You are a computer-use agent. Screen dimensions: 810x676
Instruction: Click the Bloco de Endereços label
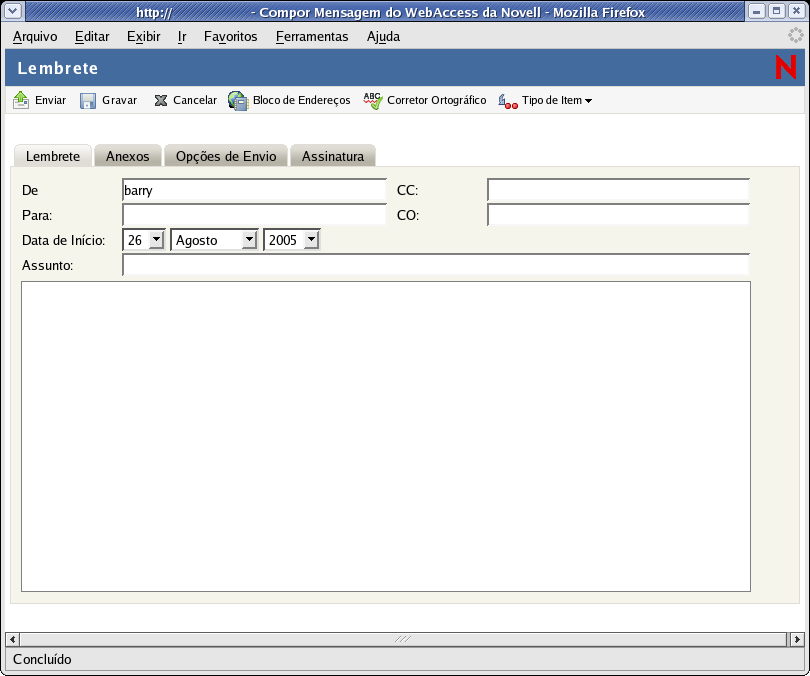click(302, 100)
